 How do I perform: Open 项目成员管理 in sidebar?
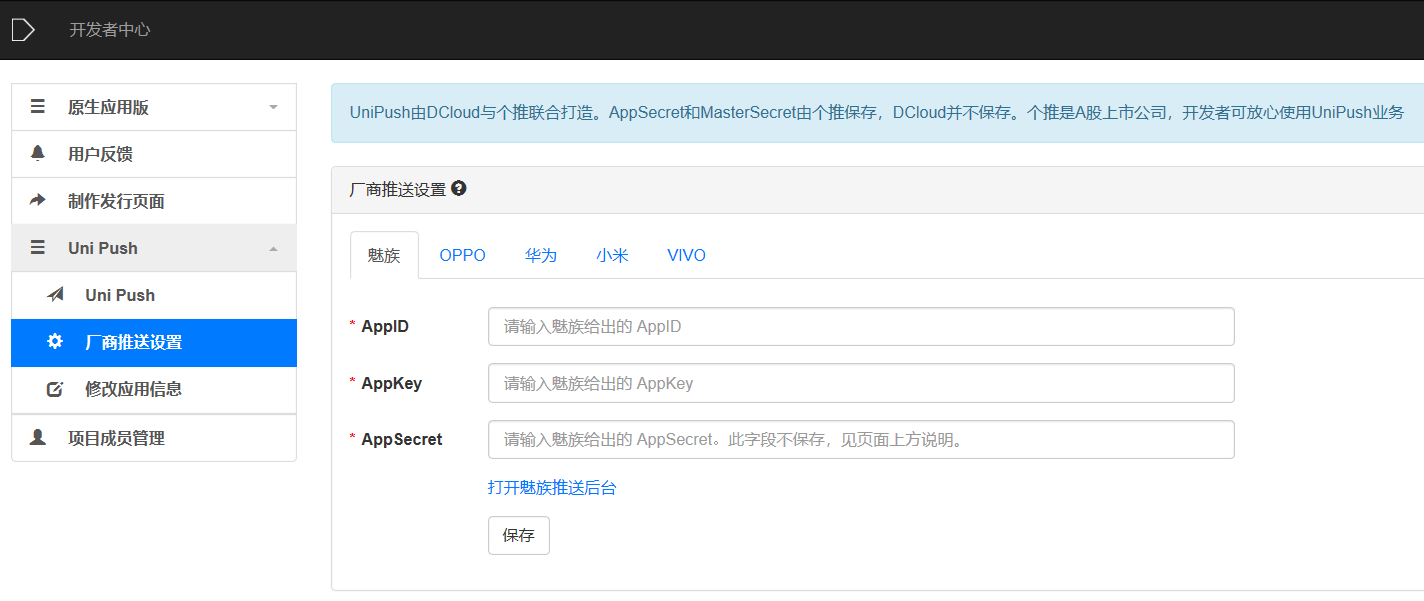154,437
